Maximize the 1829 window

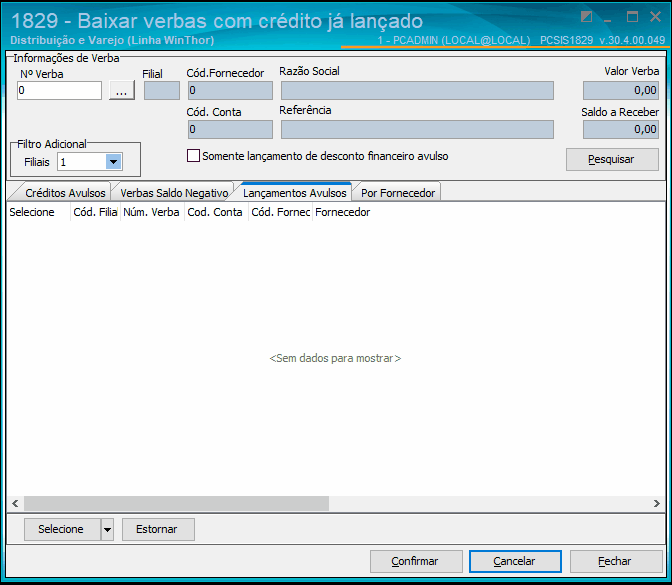click(632, 17)
